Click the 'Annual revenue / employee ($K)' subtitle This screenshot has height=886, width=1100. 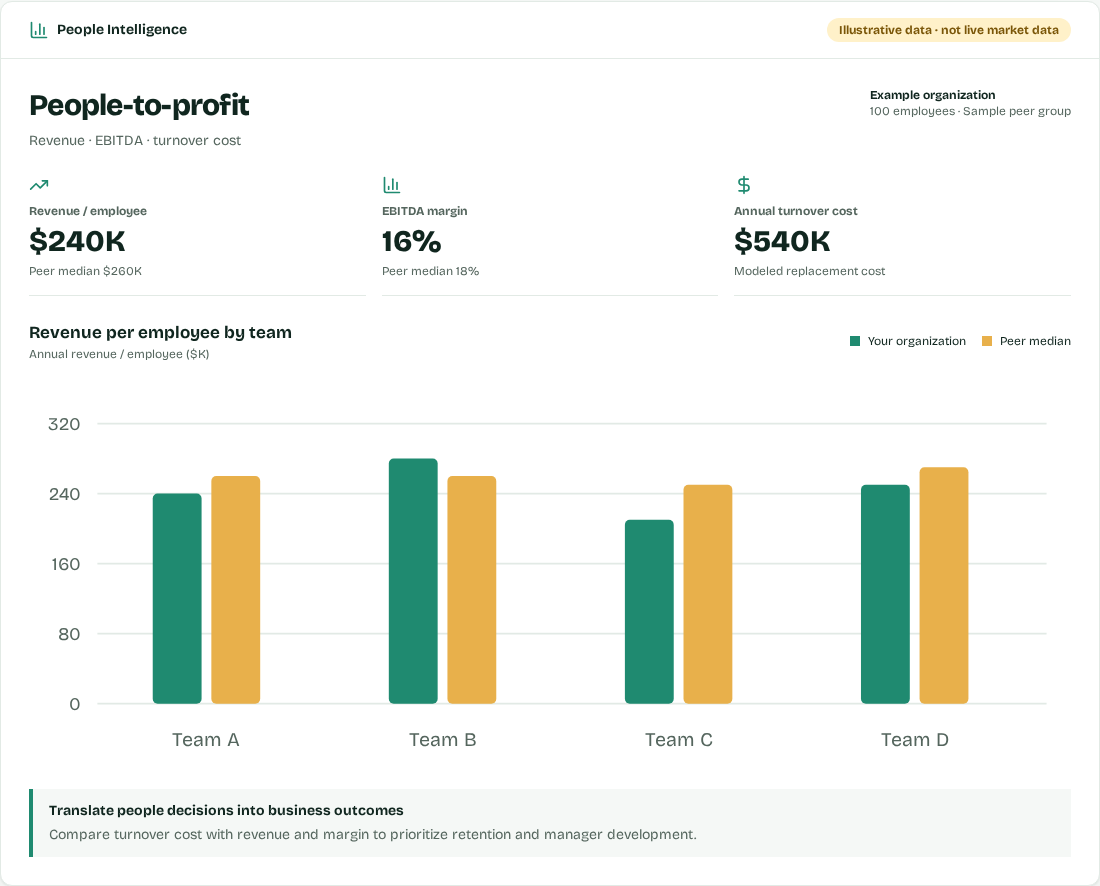click(119, 354)
